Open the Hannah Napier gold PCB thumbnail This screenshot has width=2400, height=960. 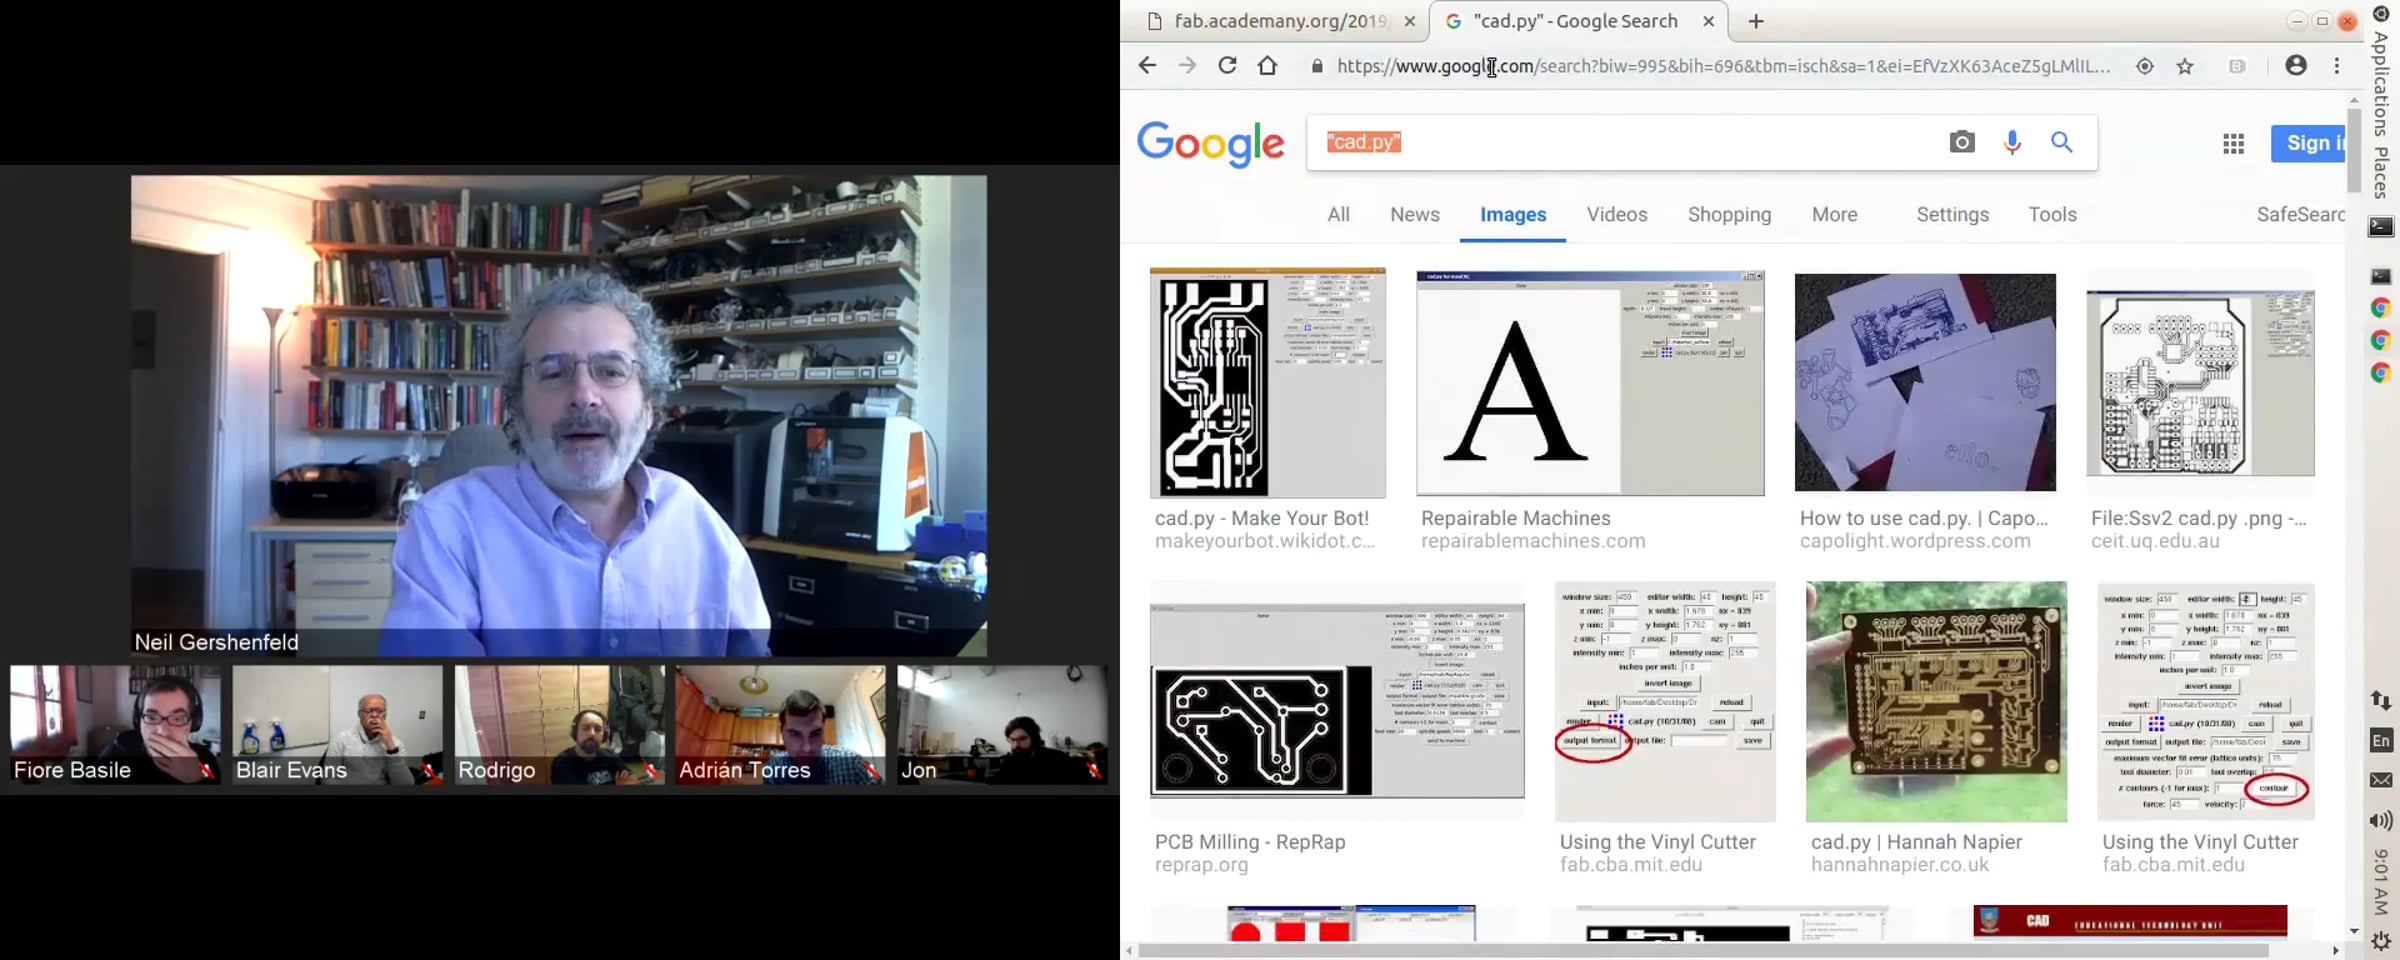[x=1936, y=701]
